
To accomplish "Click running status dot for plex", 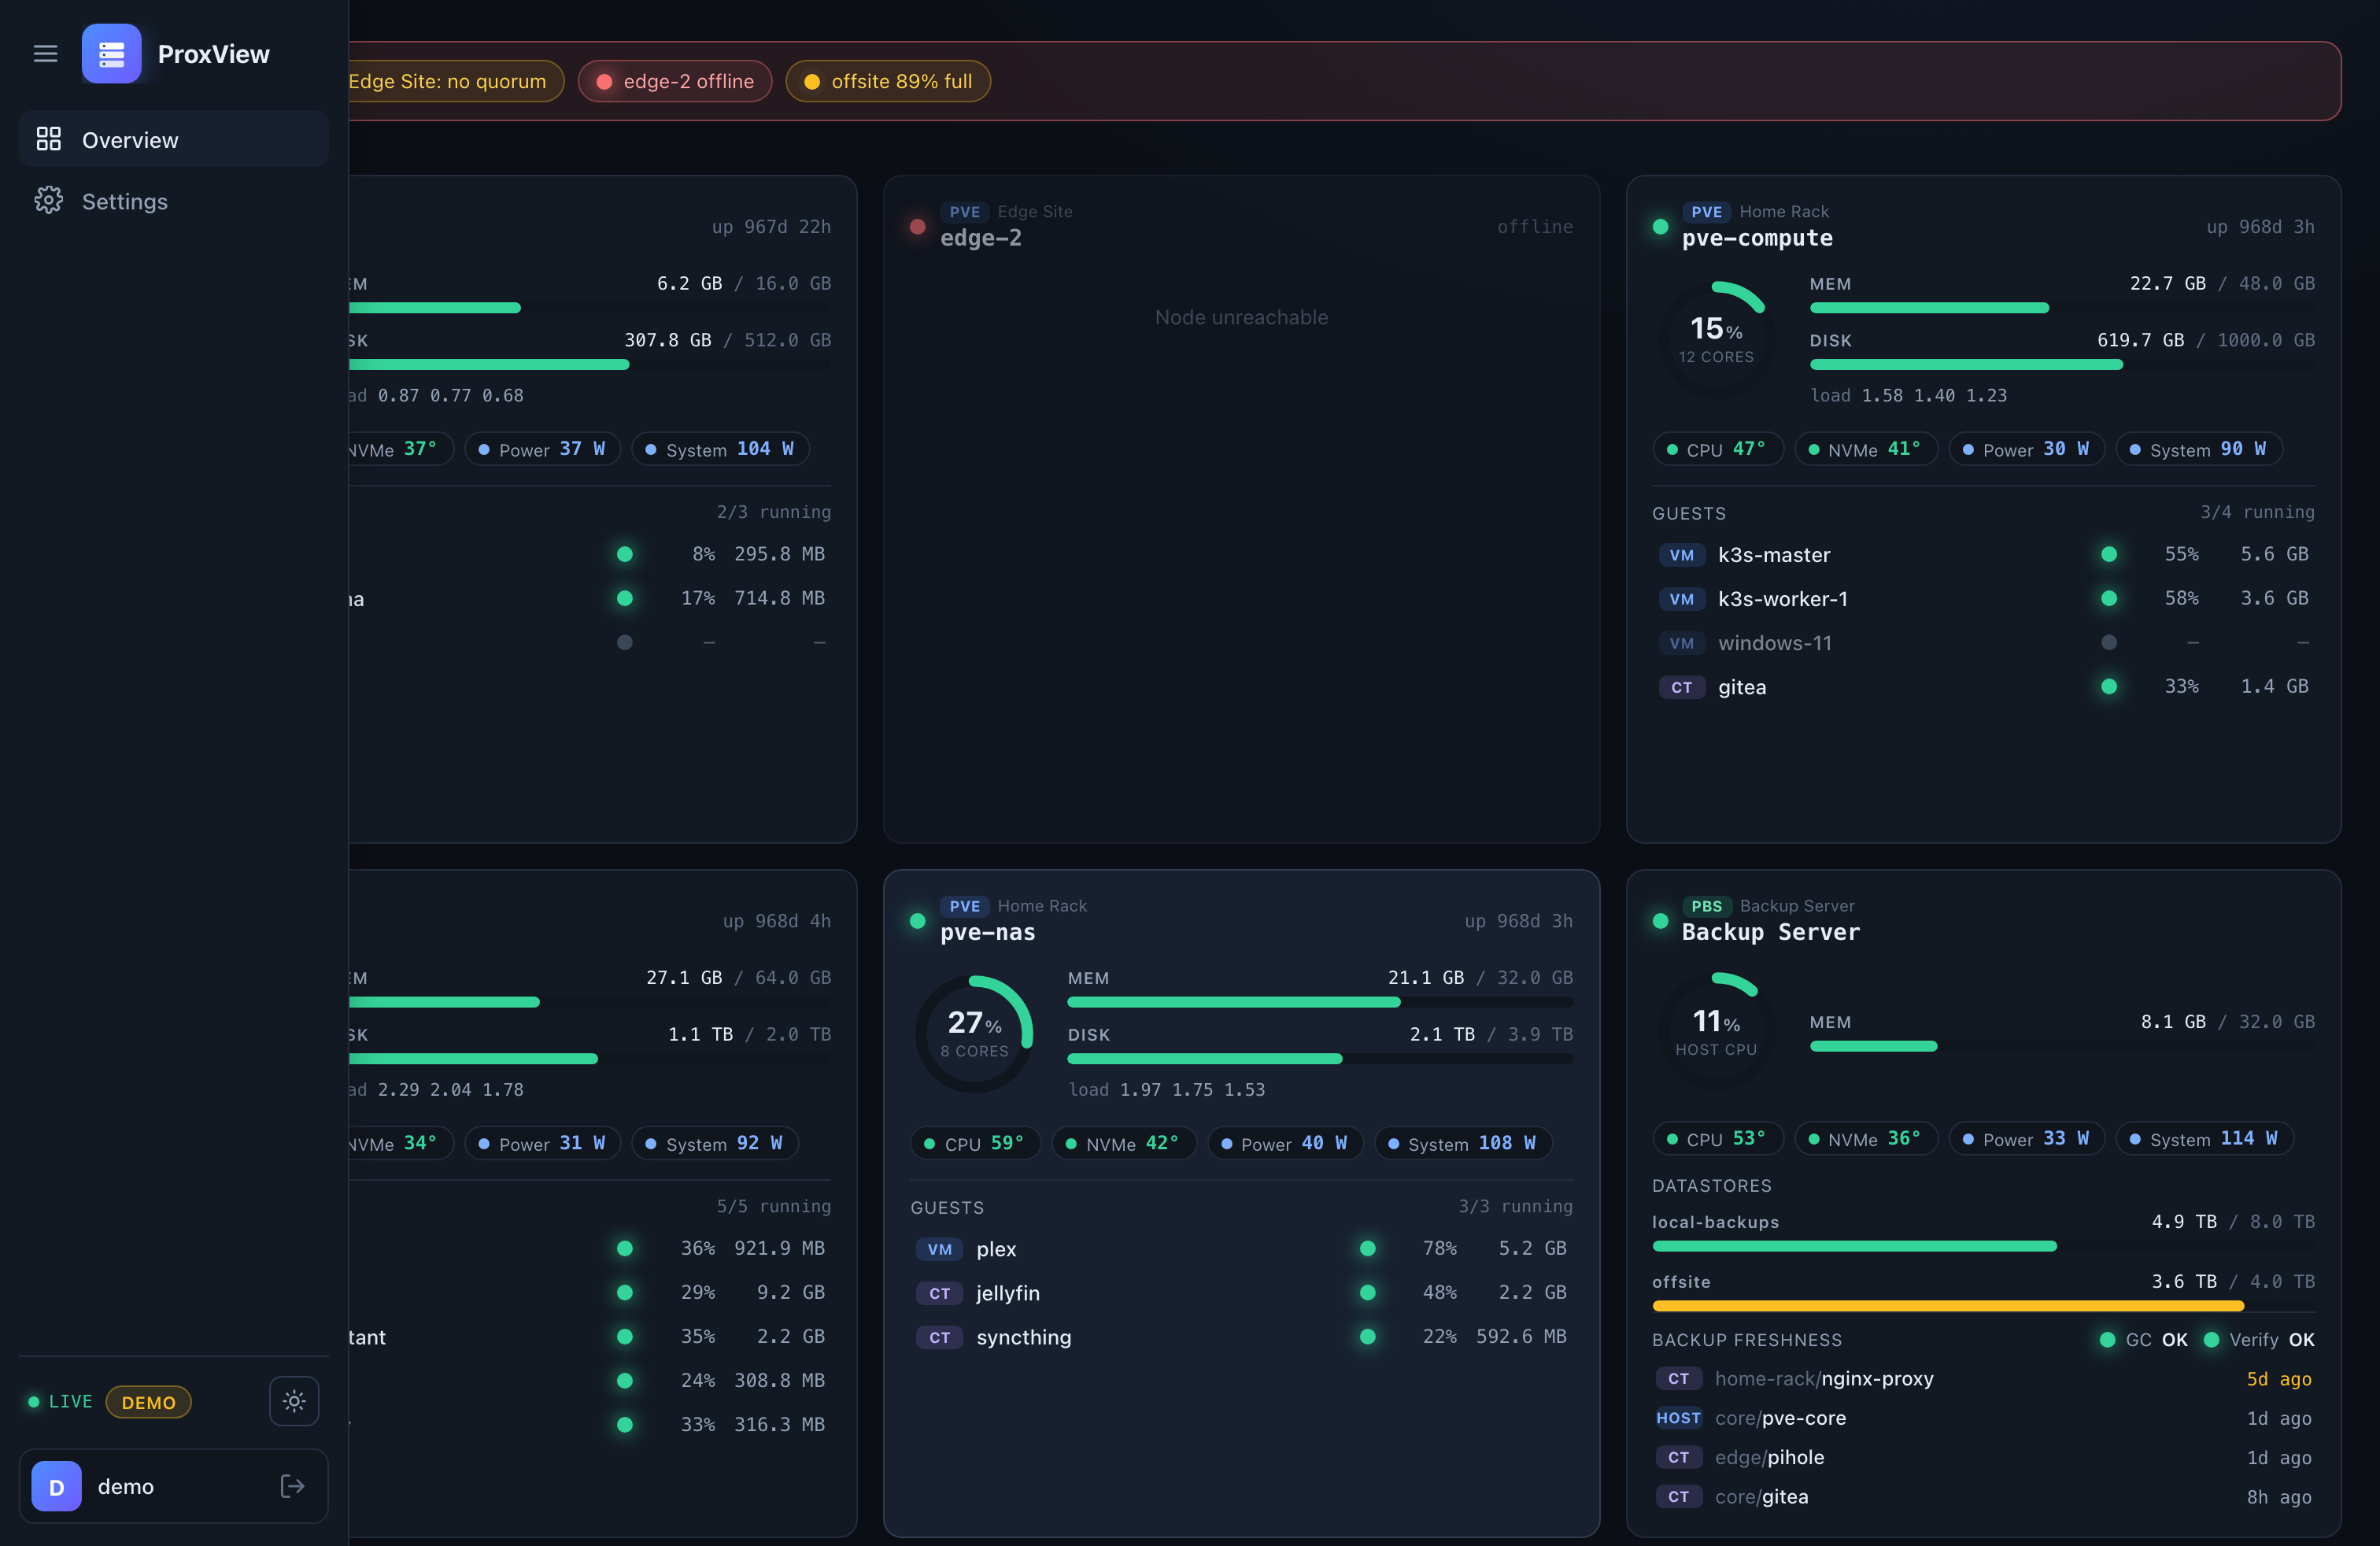I will tap(1367, 1248).
